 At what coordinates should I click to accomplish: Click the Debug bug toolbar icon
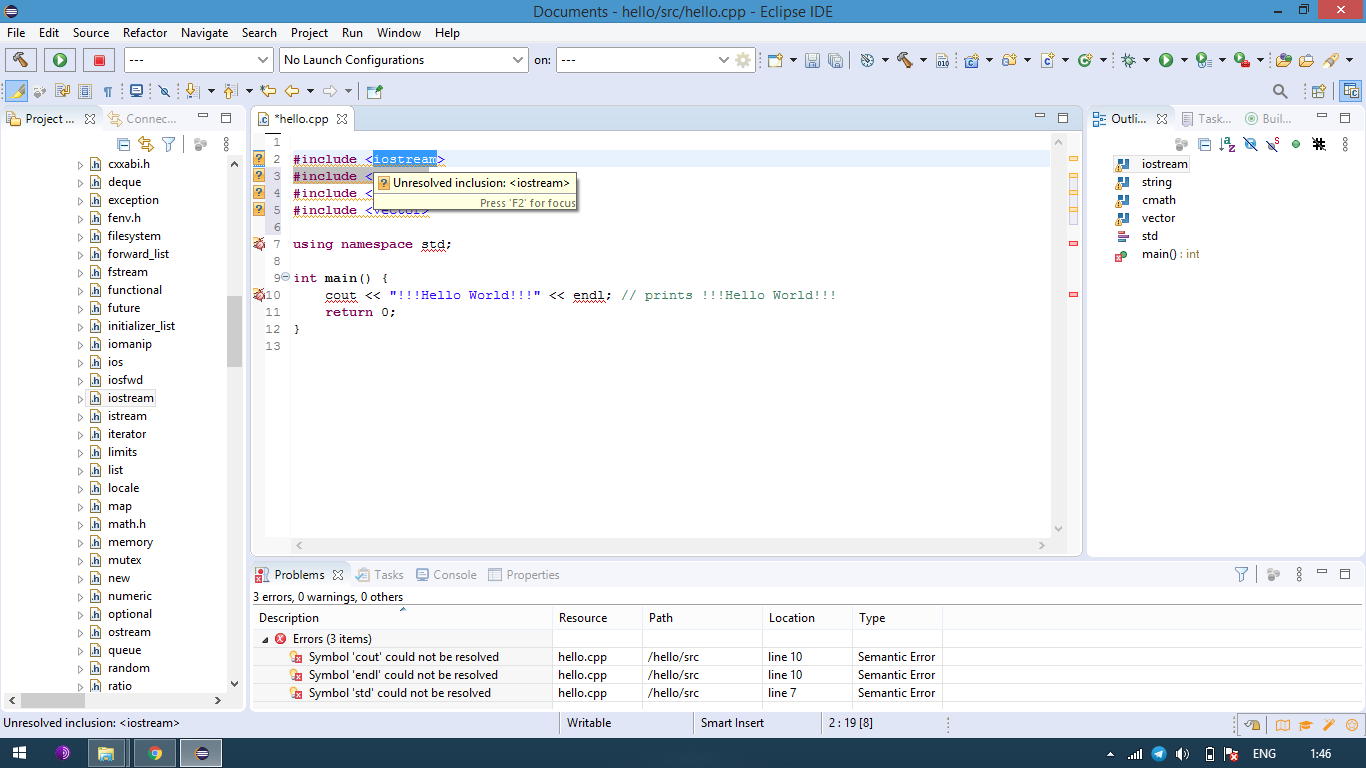point(1129,60)
